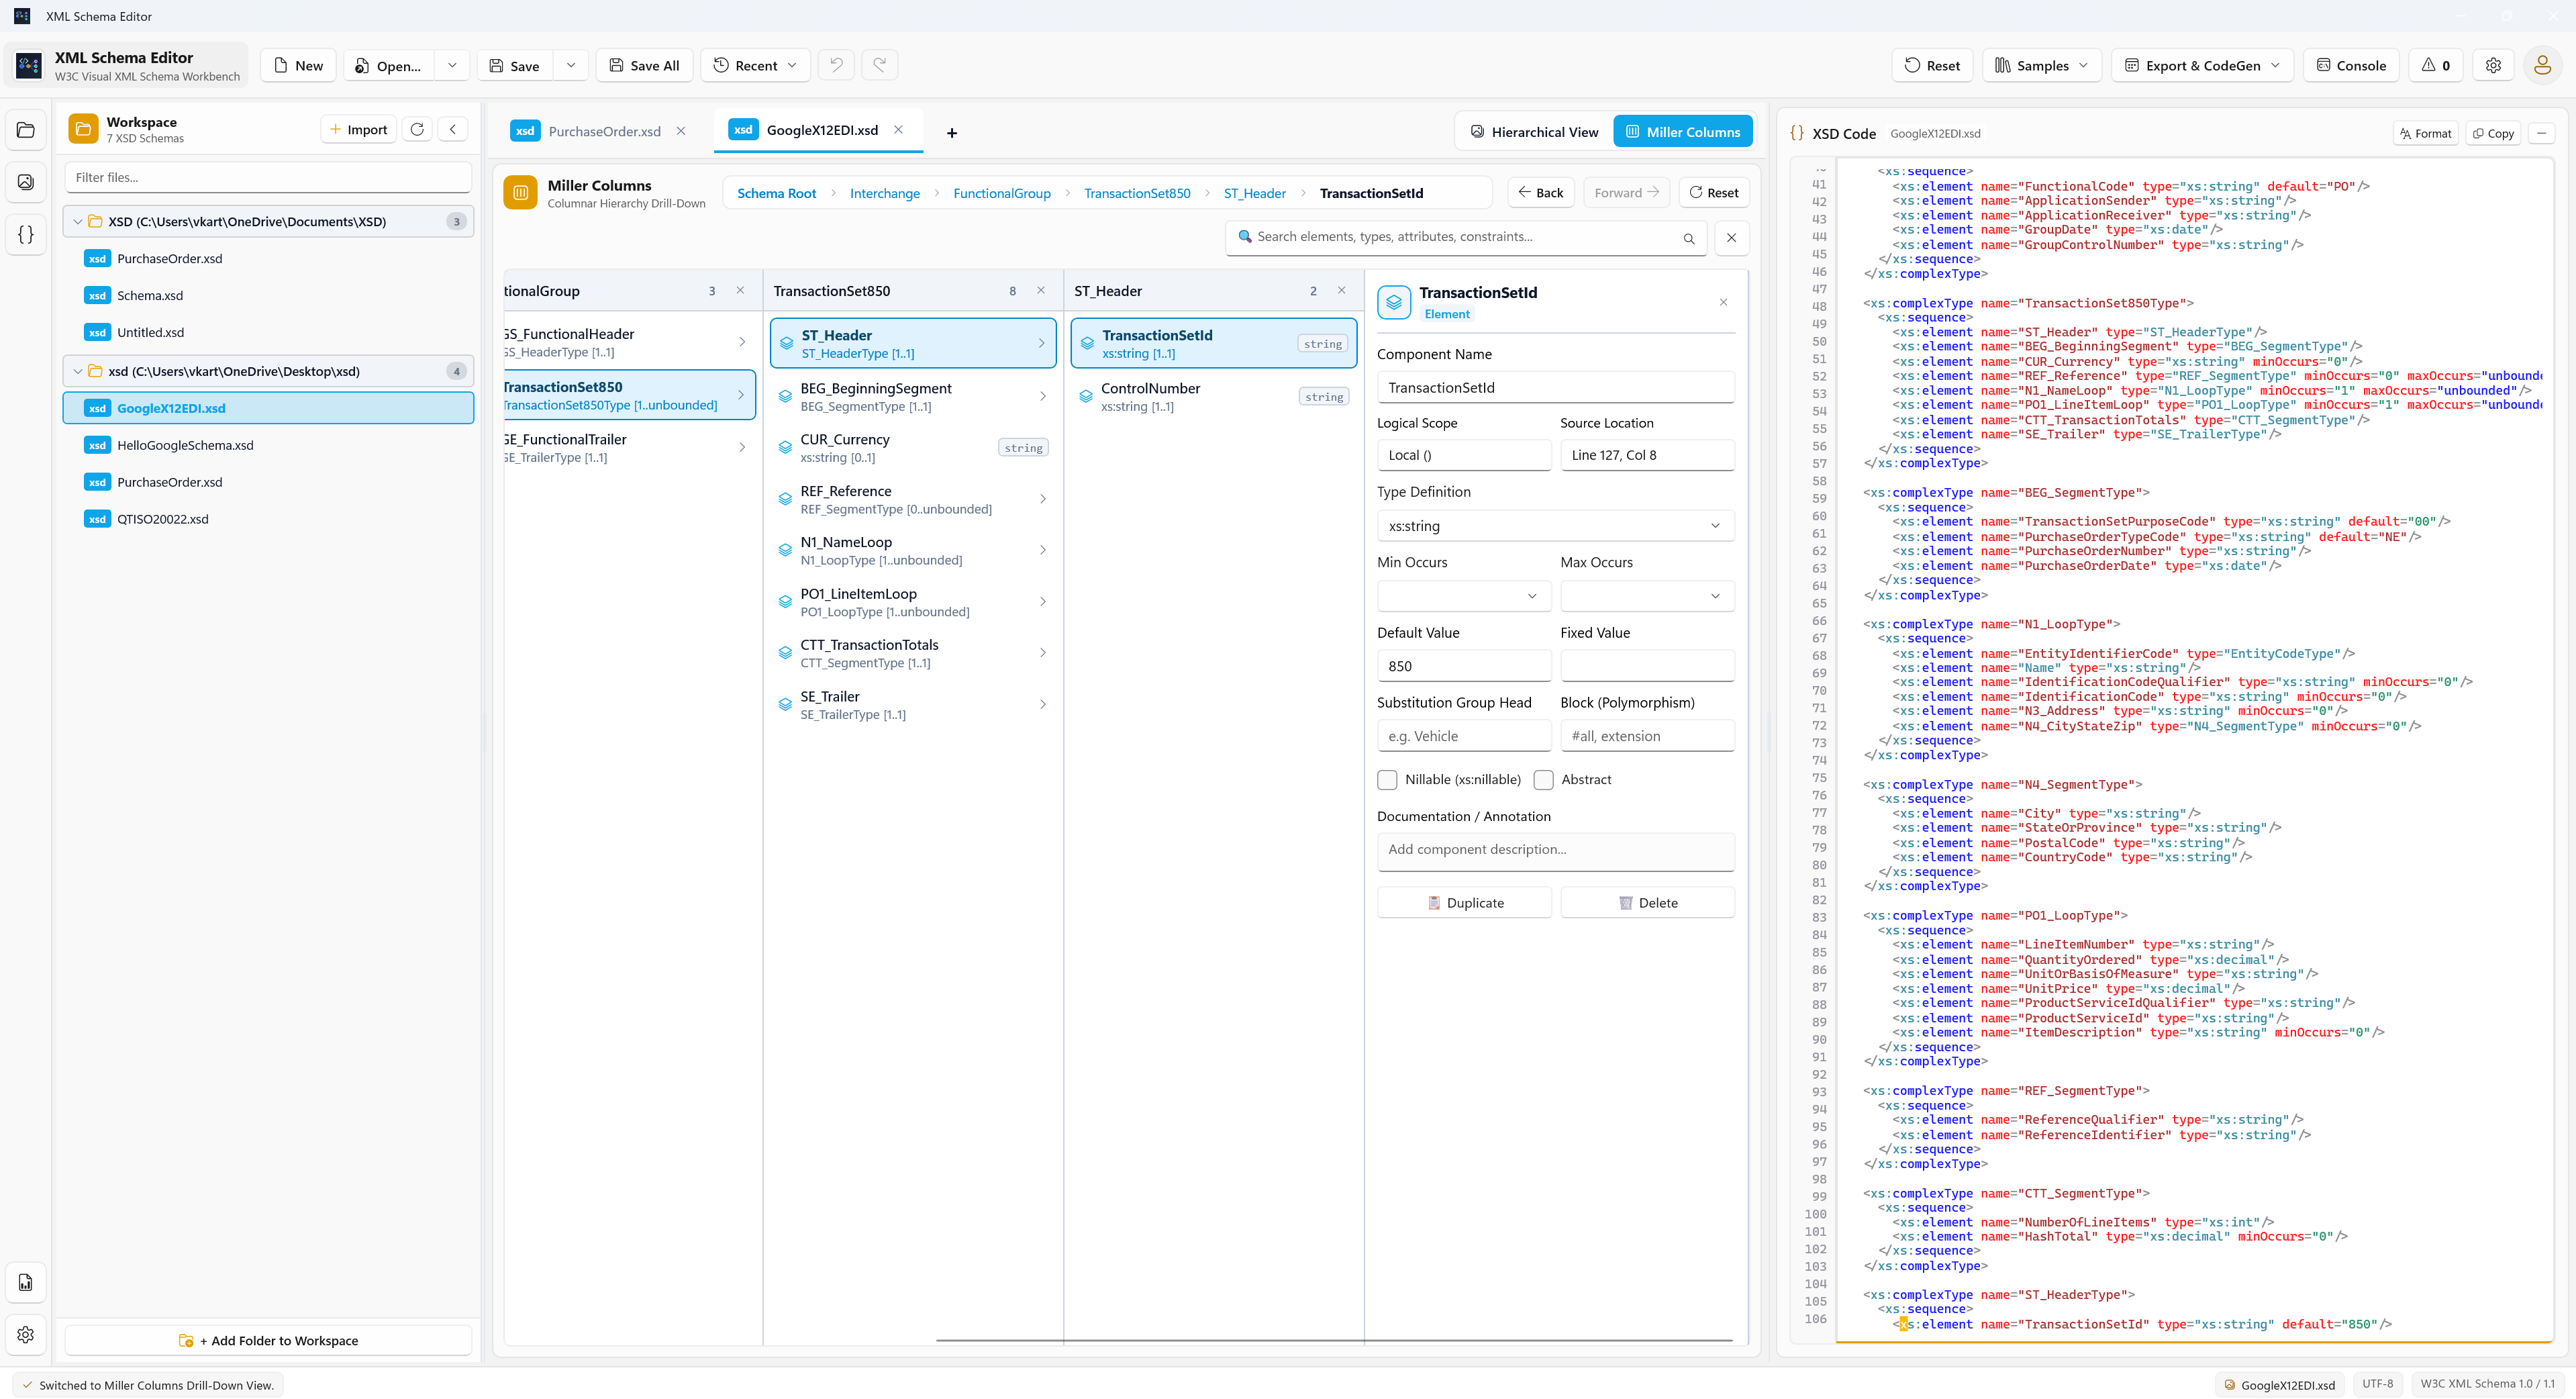Image resolution: width=2576 pixels, height=1399 pixels.
Task: Minimize the XSD Code panel
Action: (2541, 133)
